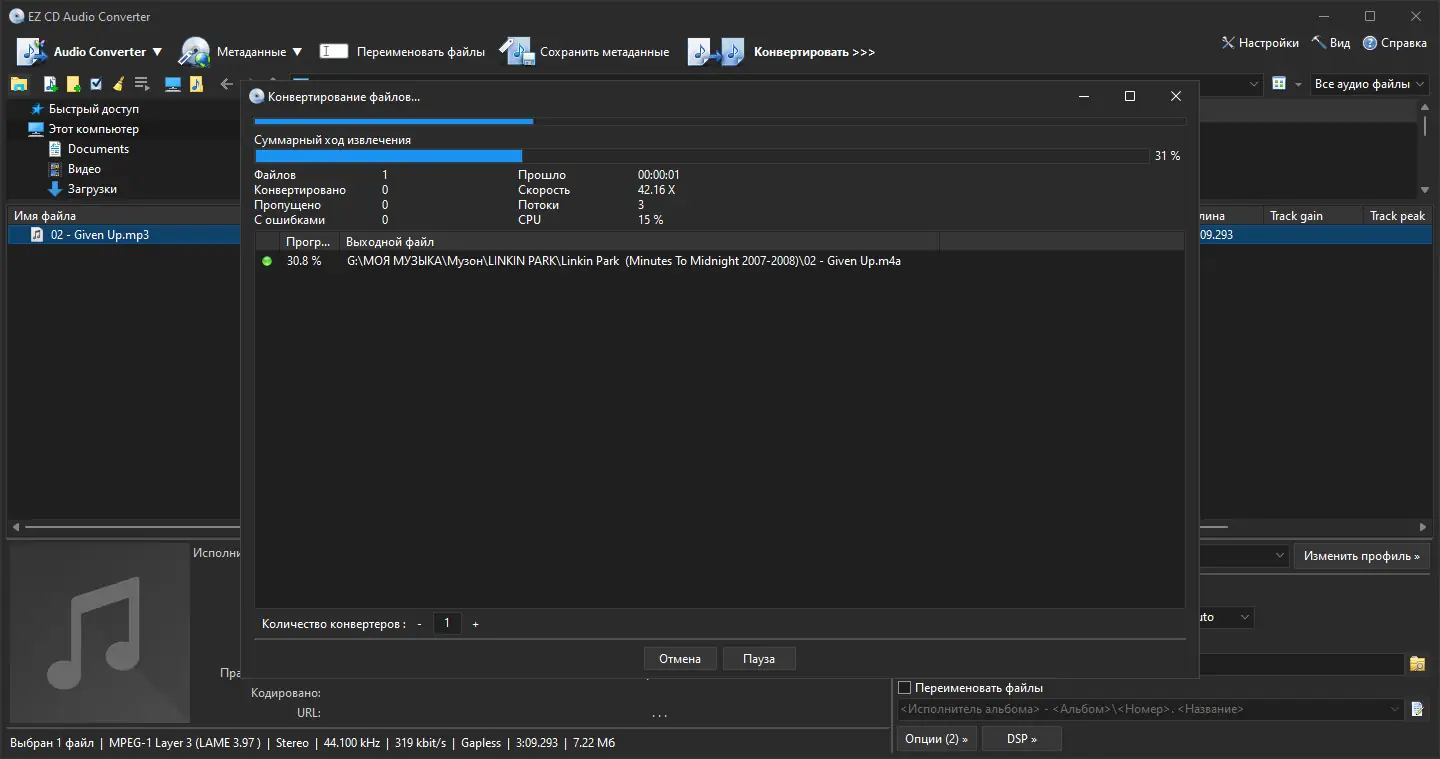1440x759 pixels.
Task: Select Быстрый доступ in the folder tree
Action: pos(94,109)
